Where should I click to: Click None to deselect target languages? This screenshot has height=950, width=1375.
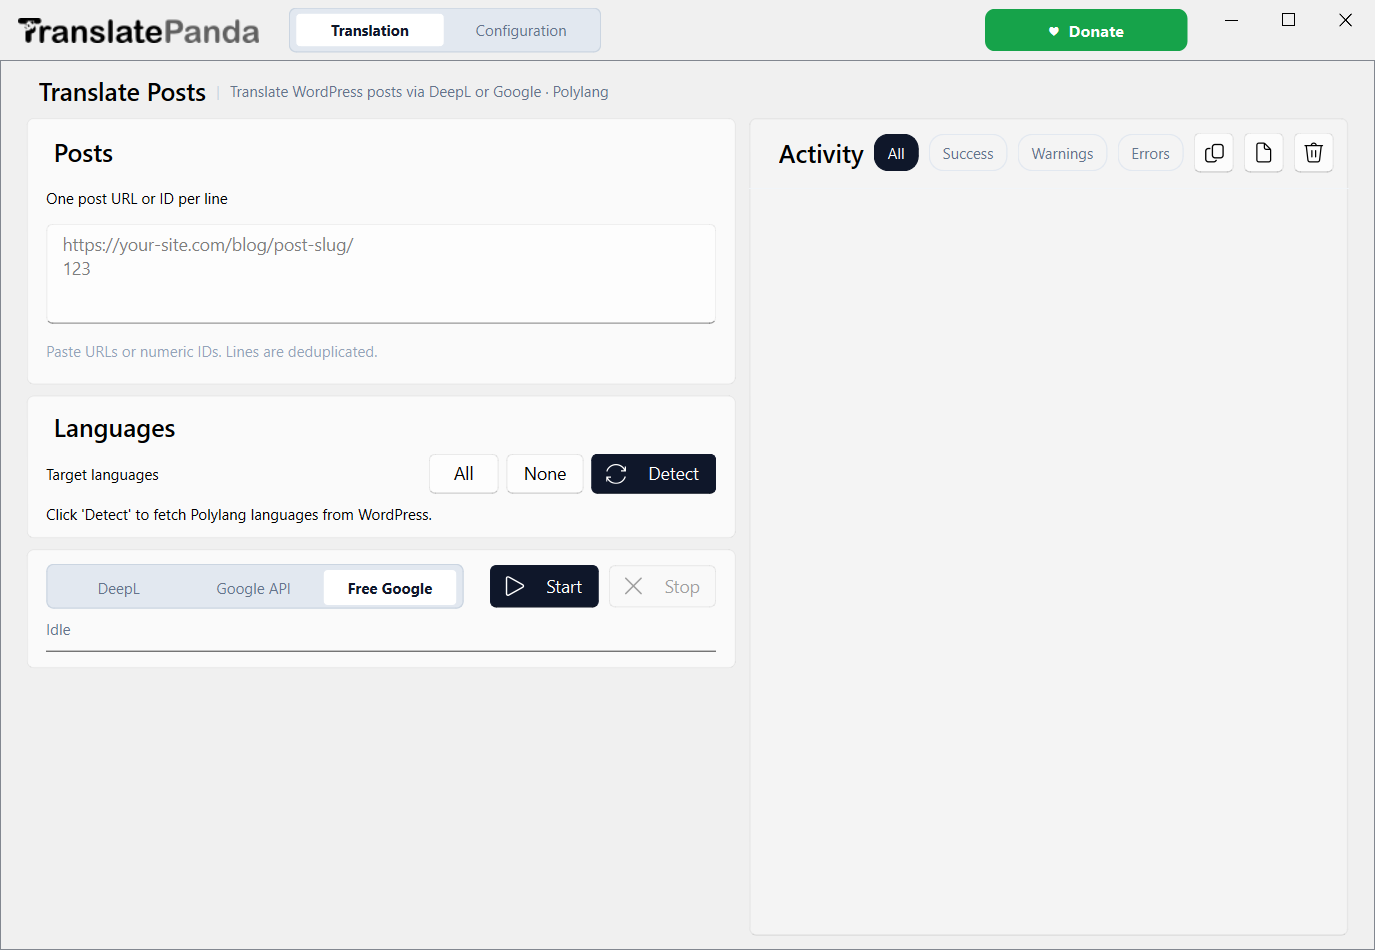click(545, 474)
